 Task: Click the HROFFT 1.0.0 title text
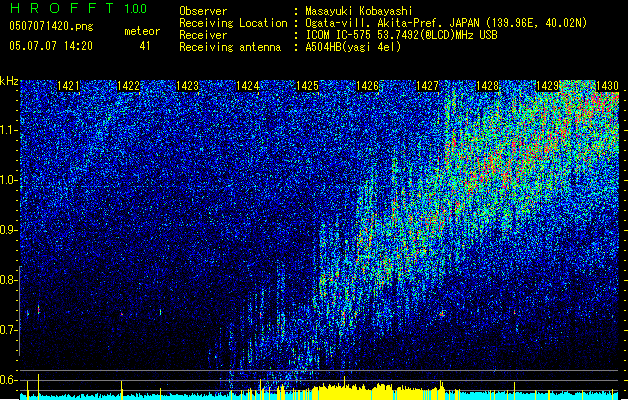coord(78,8)
